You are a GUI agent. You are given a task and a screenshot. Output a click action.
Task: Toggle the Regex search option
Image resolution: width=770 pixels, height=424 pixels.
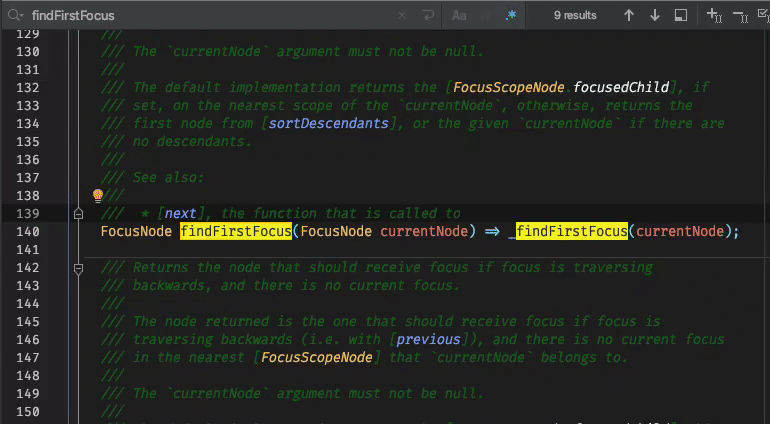tap(511, 16)
